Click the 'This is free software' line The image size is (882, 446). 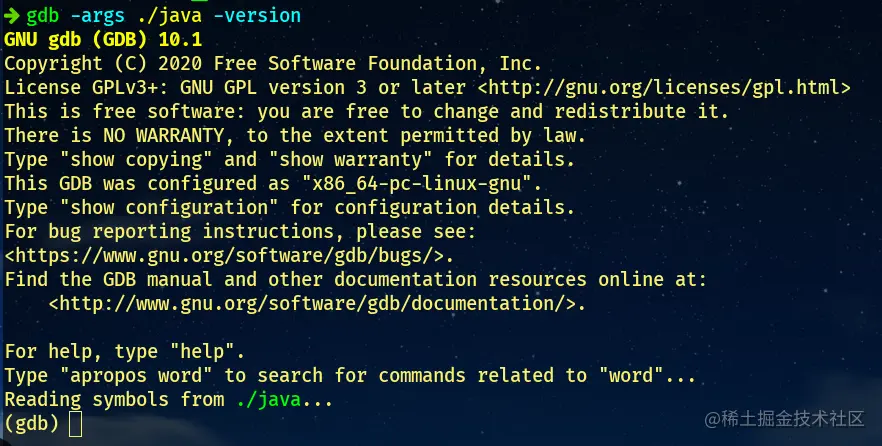pos(367,111)
